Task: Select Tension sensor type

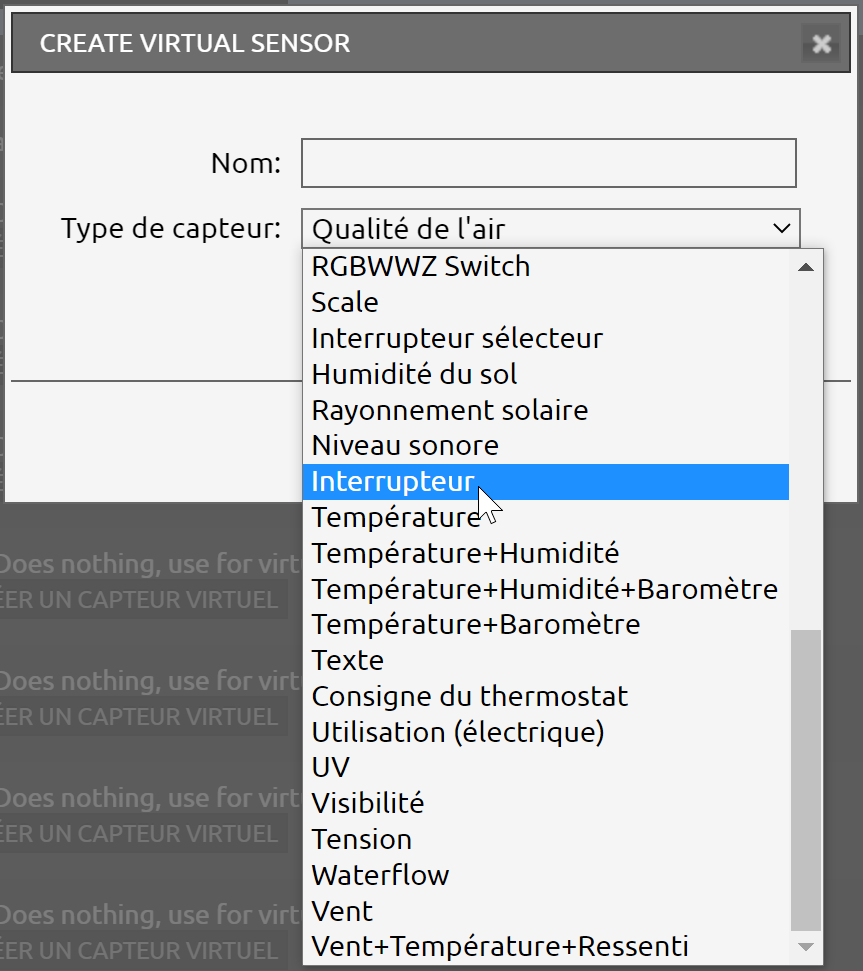Action: tap(361, 839)
